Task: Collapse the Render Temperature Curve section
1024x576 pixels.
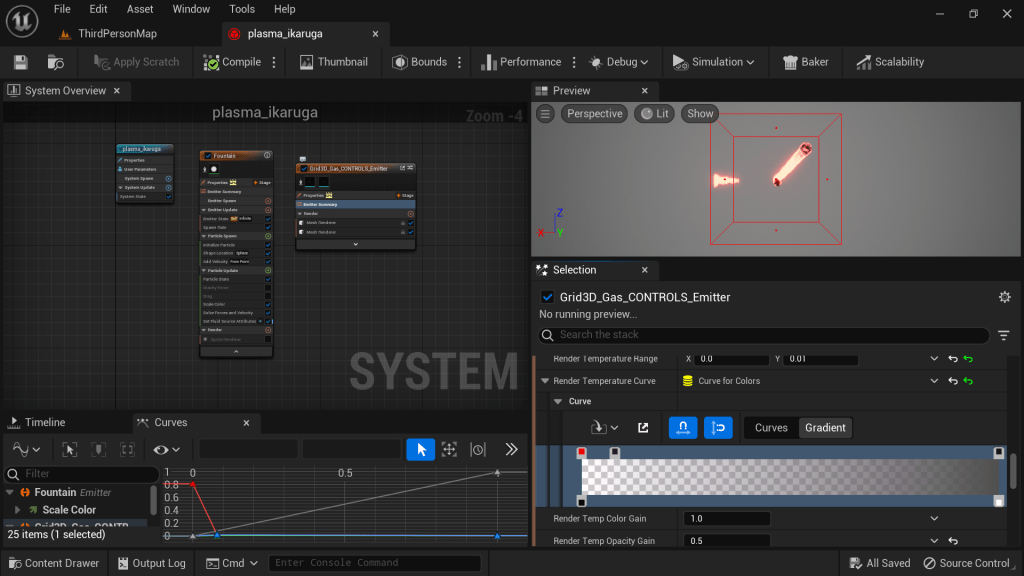Action: 545,381
